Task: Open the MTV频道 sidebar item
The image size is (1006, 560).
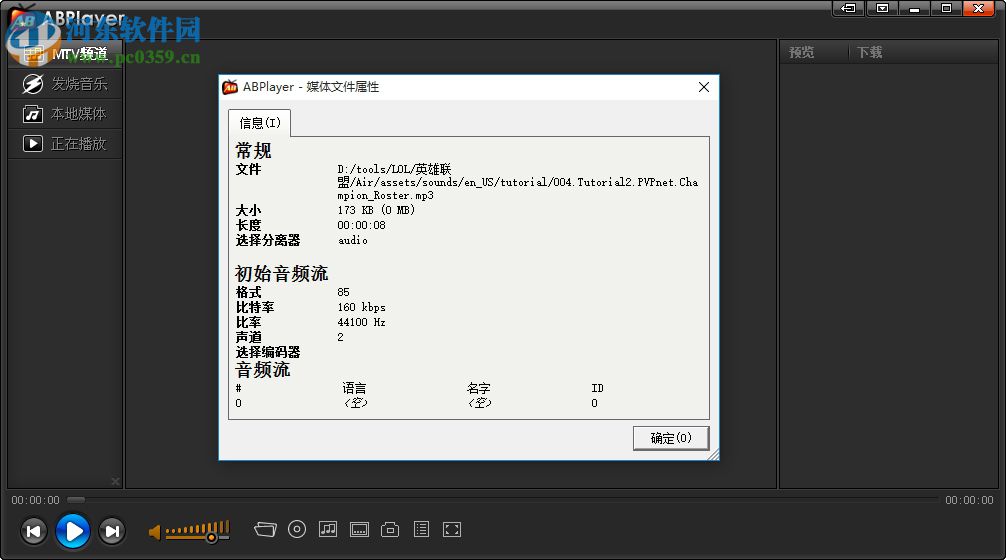Action: pyautogui.click(x=65, y=54)
